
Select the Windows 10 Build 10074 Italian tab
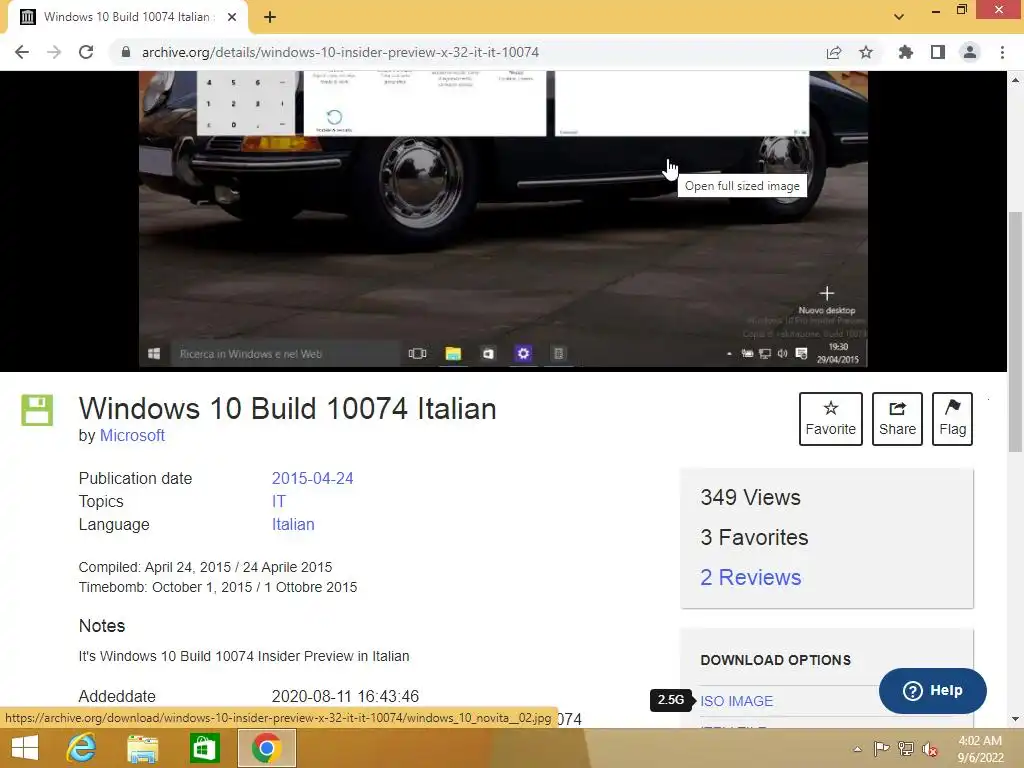tap(127, 17)
